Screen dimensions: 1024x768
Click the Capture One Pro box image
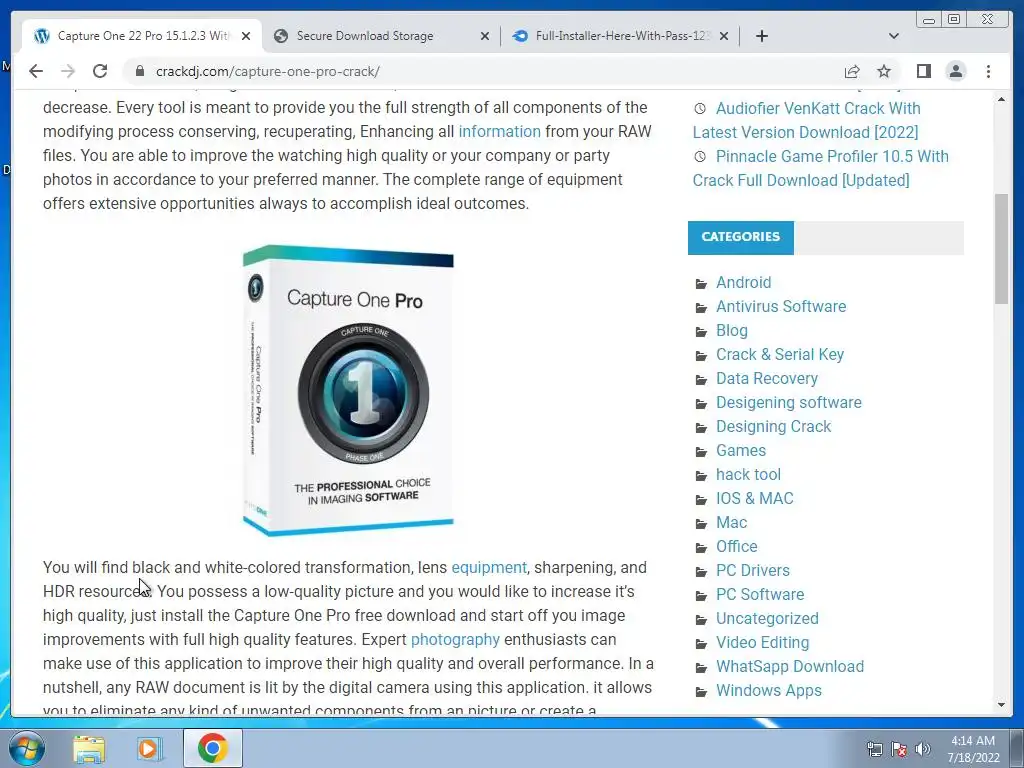pos(348,391)
